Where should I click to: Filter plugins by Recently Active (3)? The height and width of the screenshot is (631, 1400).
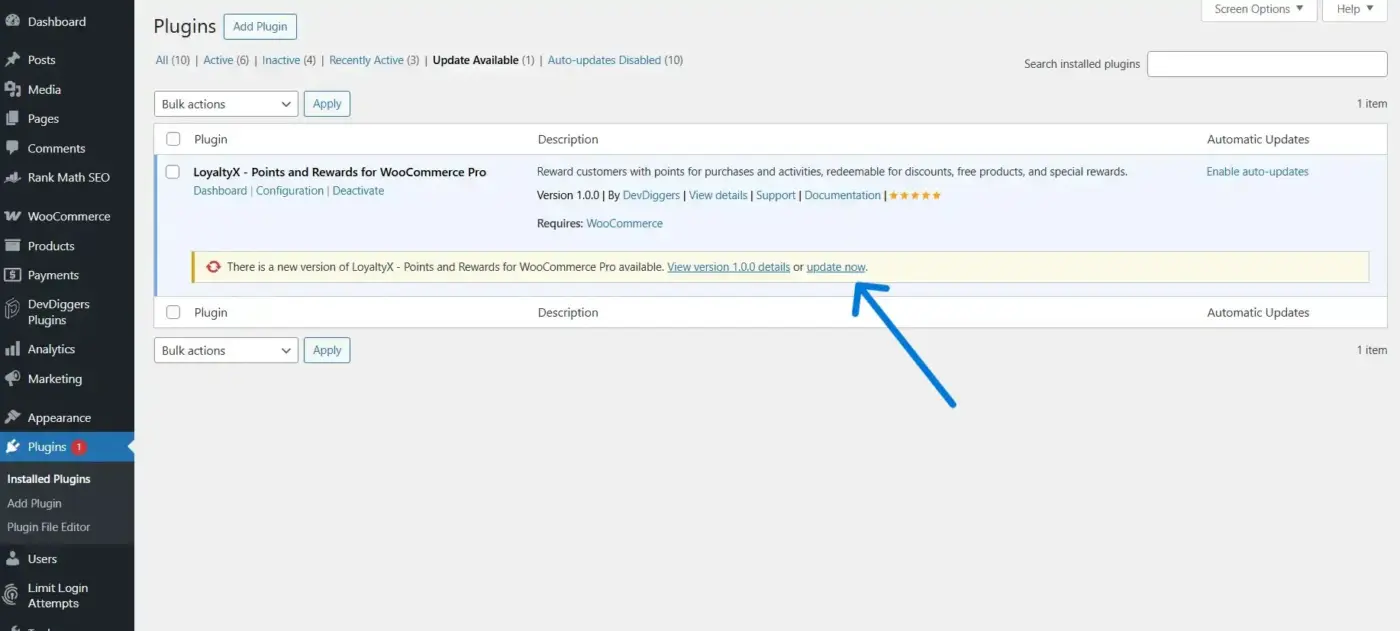coord(374,60)
